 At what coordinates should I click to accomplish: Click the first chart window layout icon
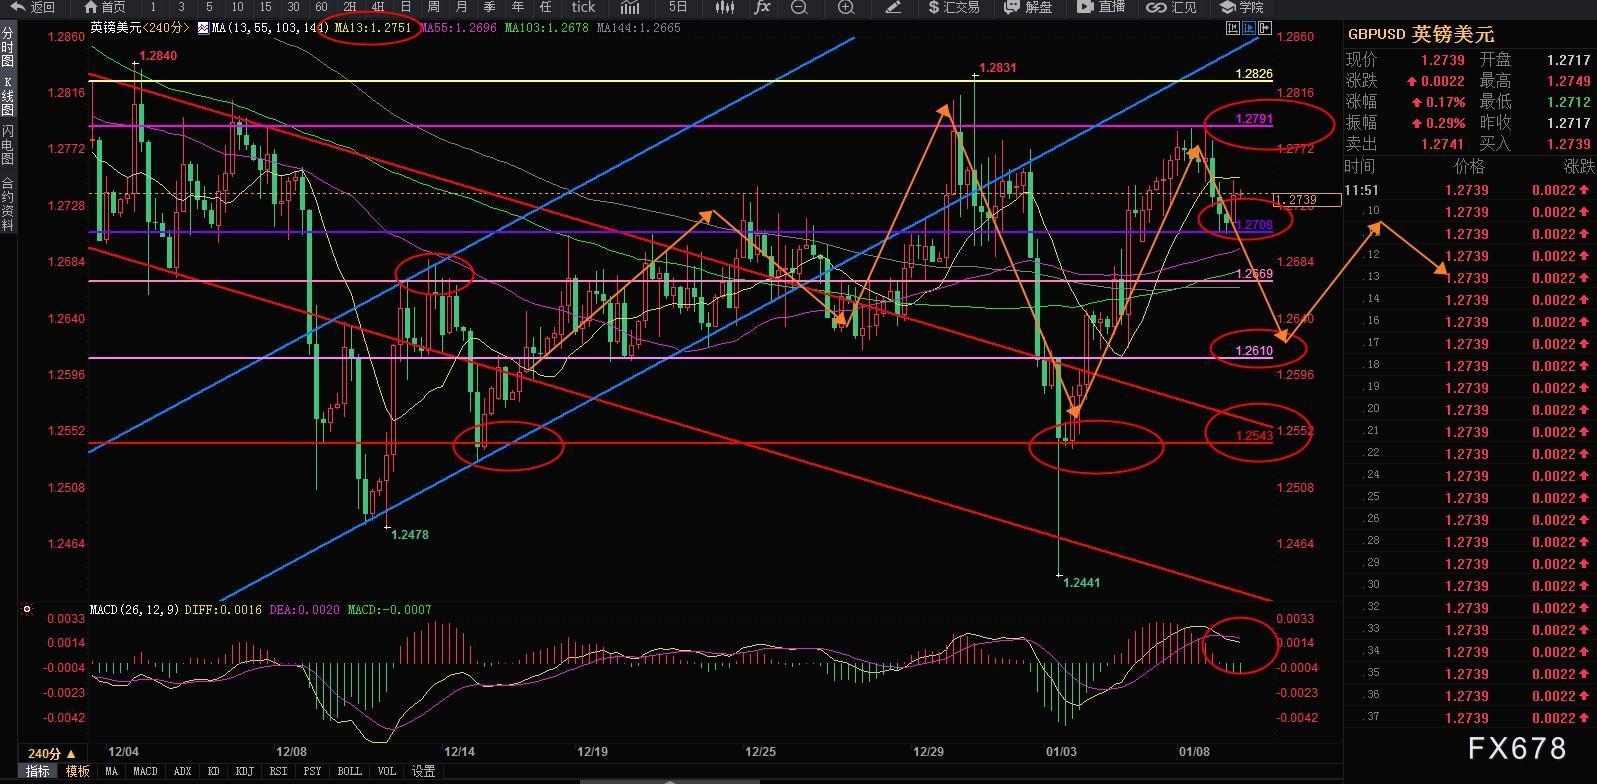1235,28
